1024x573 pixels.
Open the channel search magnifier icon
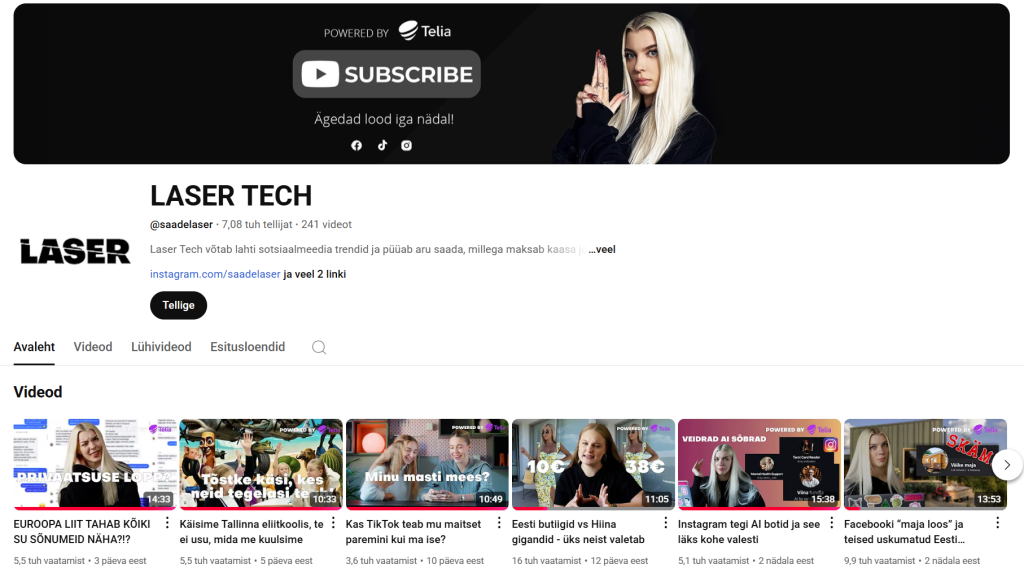point(319,347)
